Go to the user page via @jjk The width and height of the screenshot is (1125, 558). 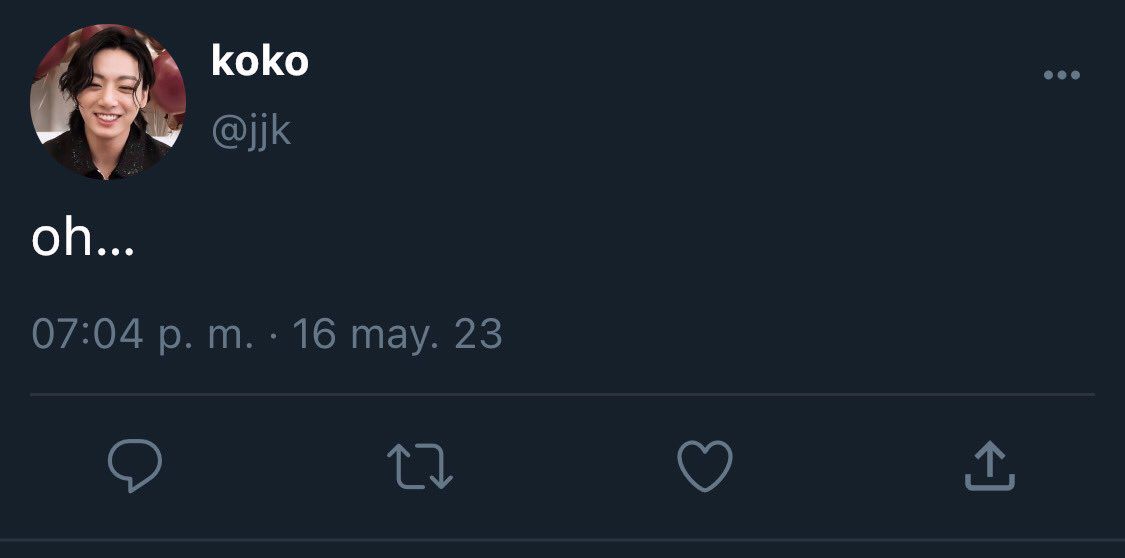251,132
